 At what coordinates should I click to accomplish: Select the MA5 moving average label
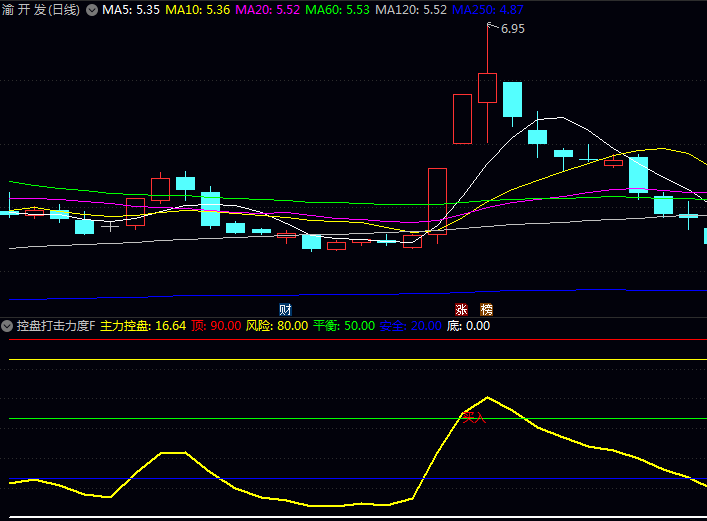[131, 10]
